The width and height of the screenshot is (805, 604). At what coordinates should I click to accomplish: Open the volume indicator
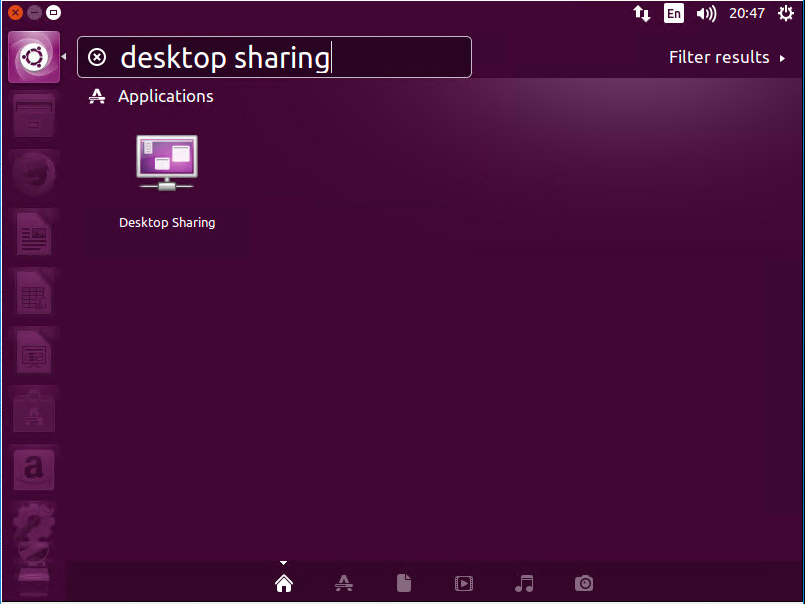tap(706, 13)
